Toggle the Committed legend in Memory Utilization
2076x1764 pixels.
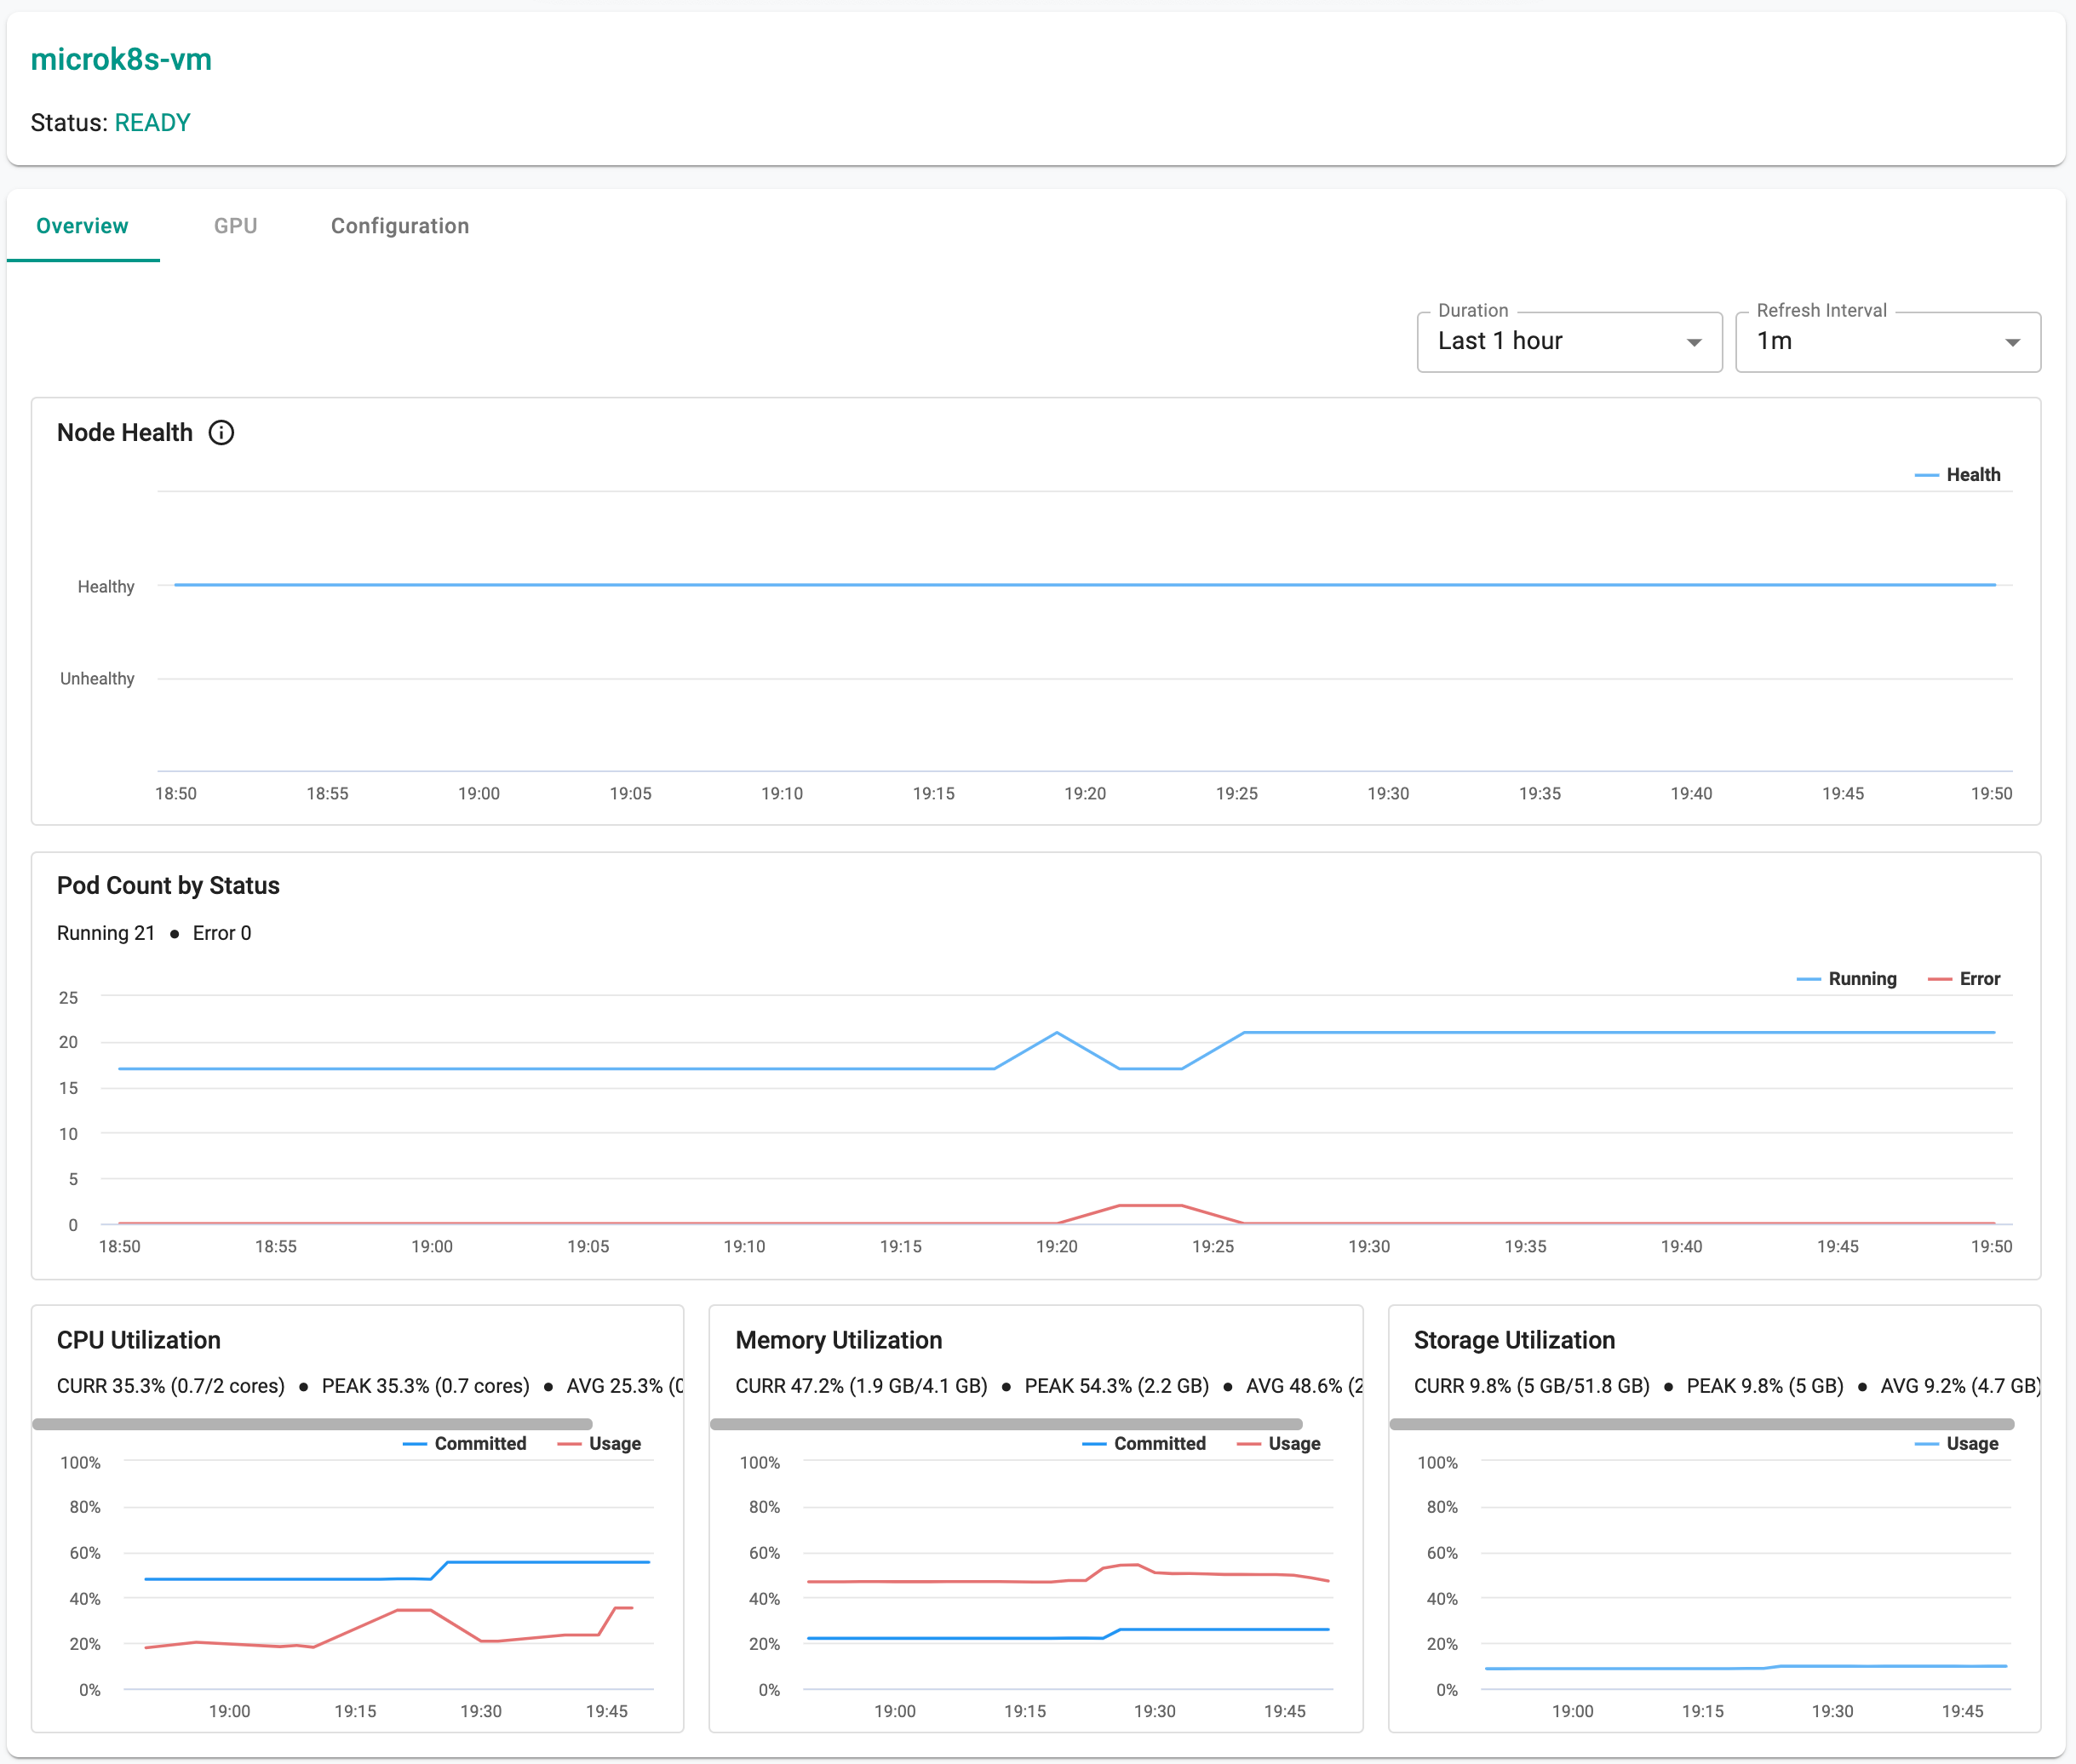(x=1144, y=1443)
